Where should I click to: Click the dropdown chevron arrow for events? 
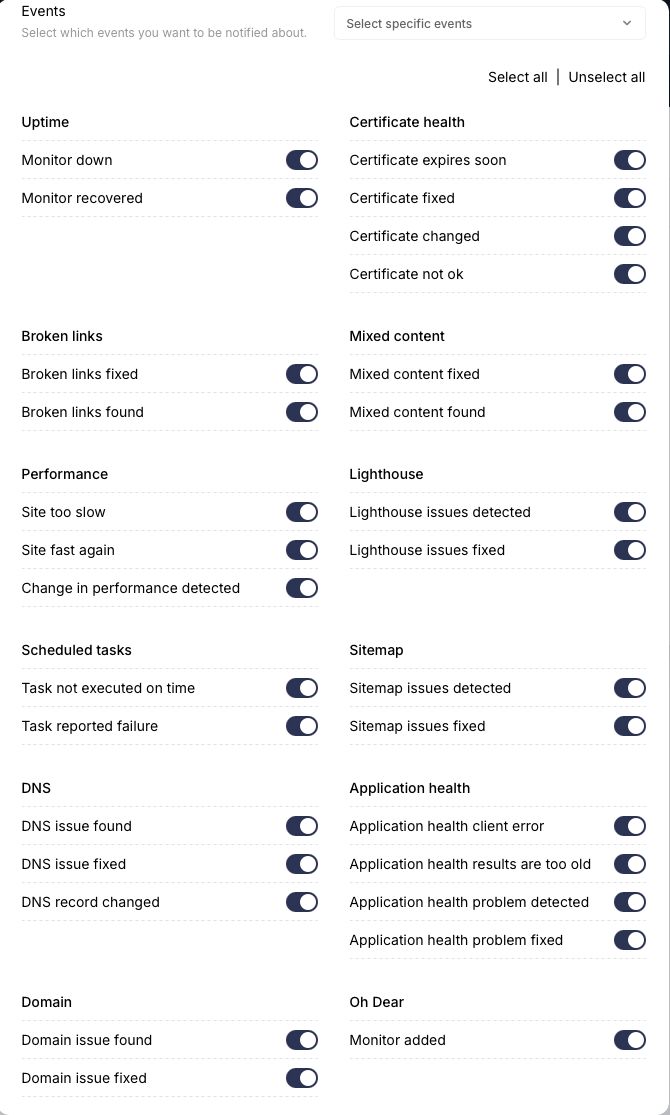pyautogui.click(x=627, y=23)
